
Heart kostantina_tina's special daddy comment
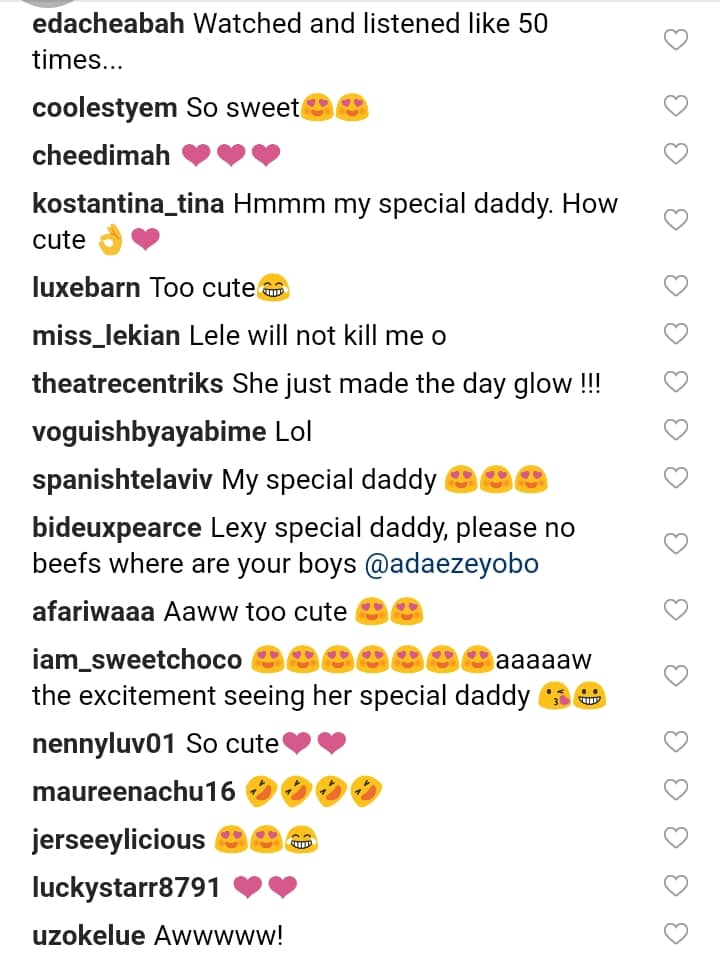coord(677,220)
